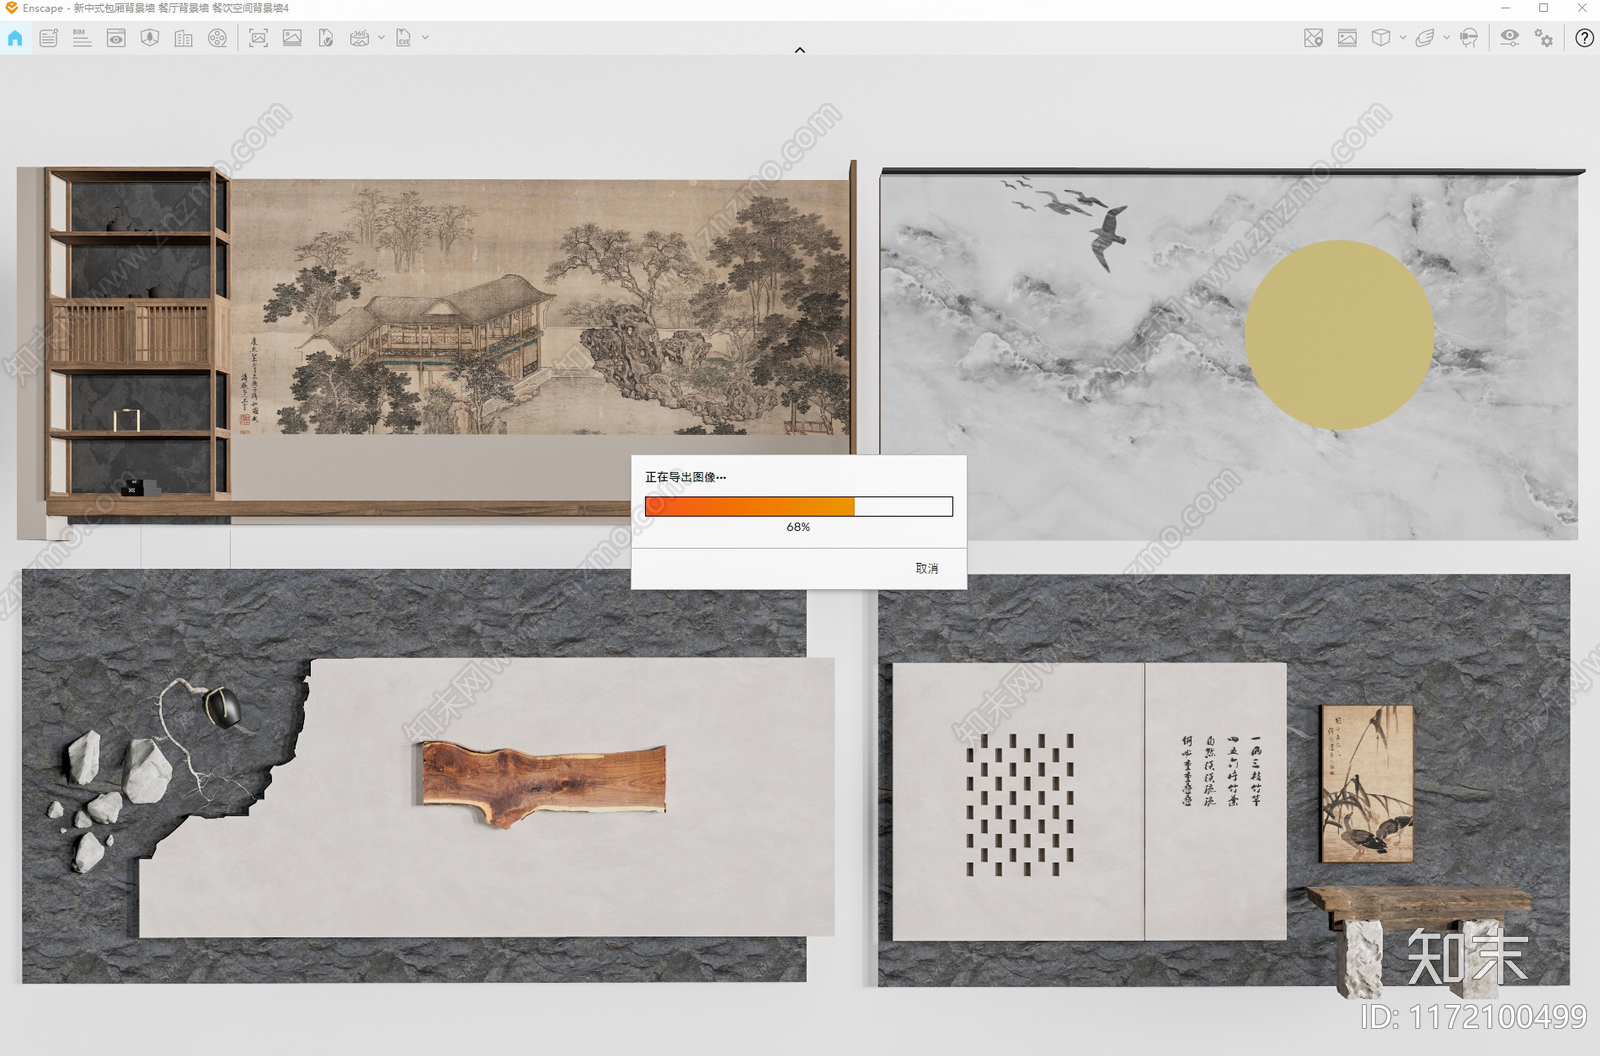Image resolution: width=1600 pixels, height=1056 pixels.
Task: Expand the navigation mode dropdown arrow
Action: point(1446,38)
